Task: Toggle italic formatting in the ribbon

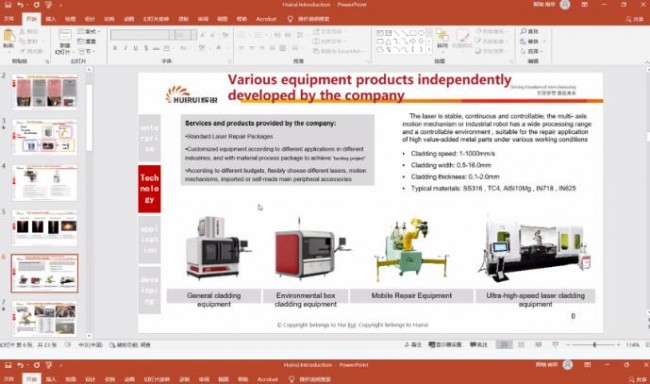Action: [x=125, y=48]
